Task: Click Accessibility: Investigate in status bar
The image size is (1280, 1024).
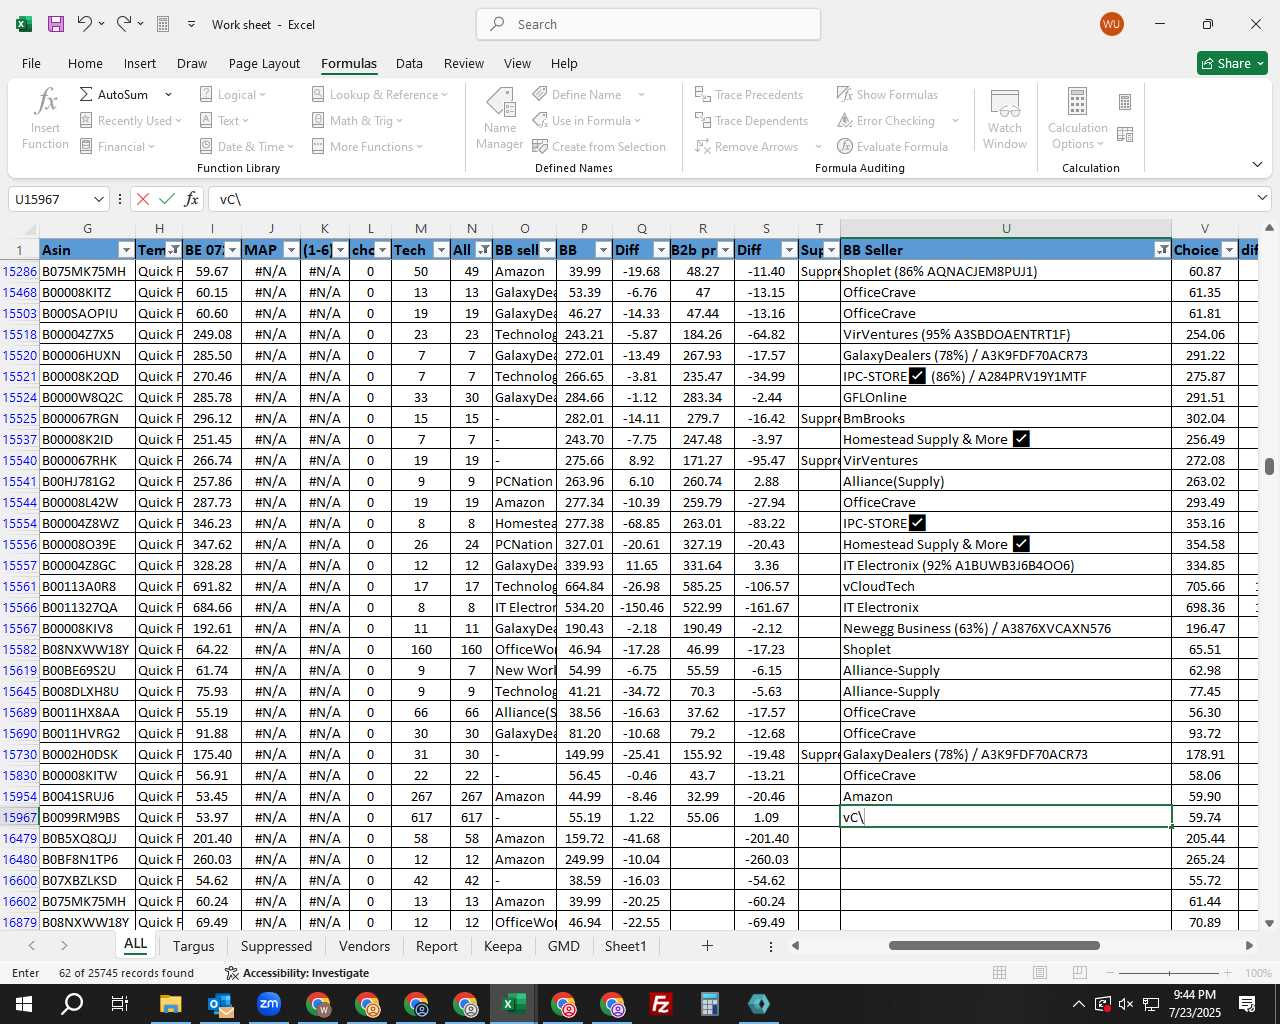Action: tap(297, 973)
